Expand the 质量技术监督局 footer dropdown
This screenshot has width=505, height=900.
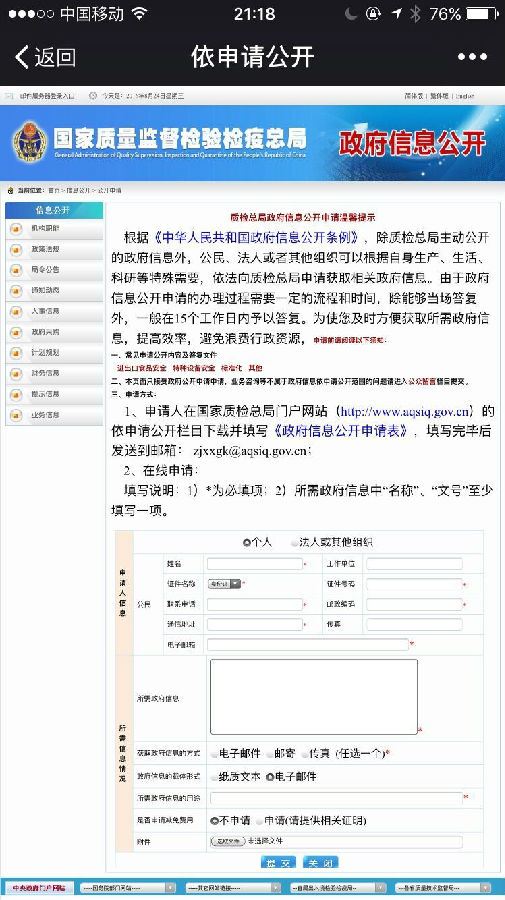tap(442, 888)
